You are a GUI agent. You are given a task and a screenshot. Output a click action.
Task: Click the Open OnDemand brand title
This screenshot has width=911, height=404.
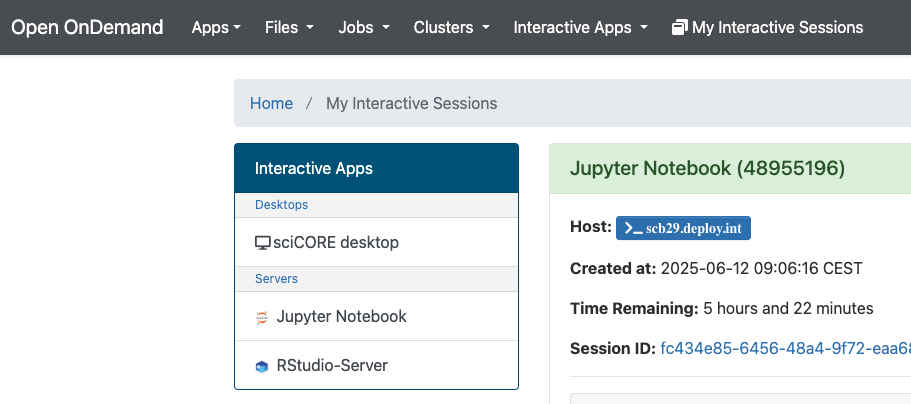coord(87,27)
